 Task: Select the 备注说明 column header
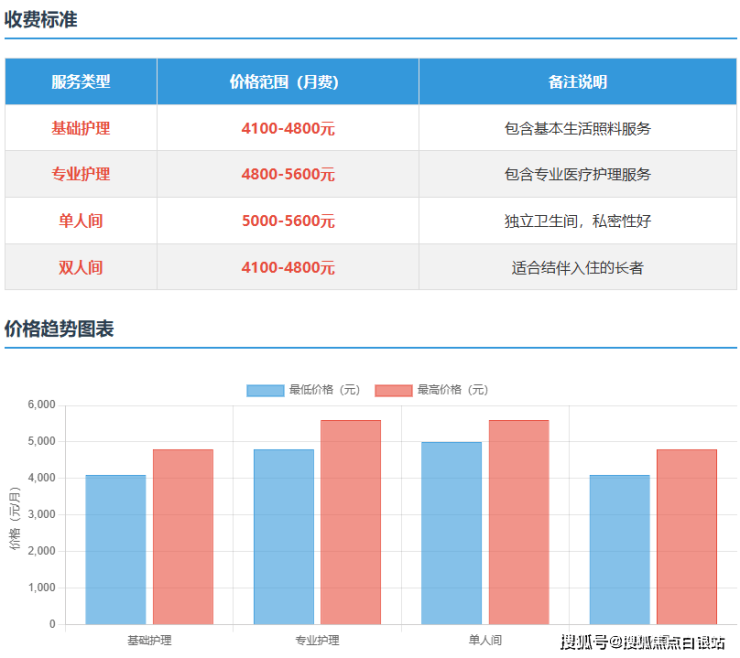point(578,82)
